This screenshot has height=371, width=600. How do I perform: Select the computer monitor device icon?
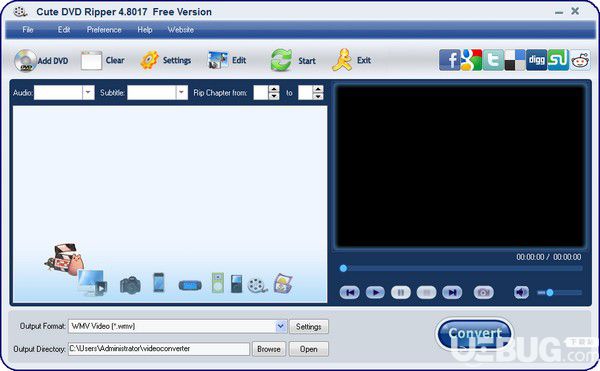(92, 283)
